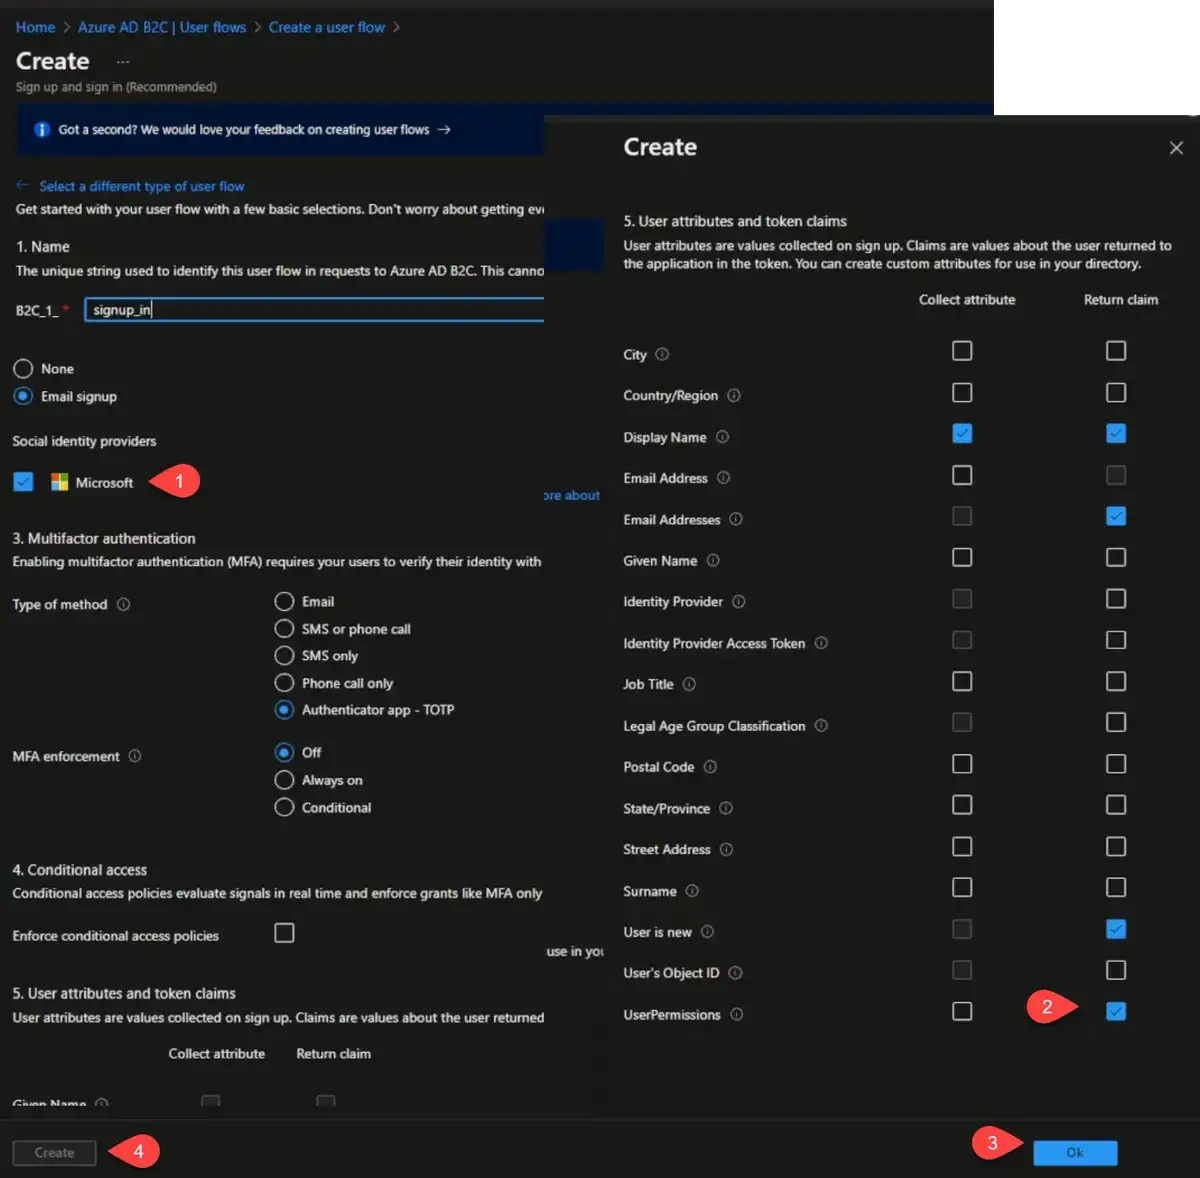Choose None for local accounts

click(24, 369)
